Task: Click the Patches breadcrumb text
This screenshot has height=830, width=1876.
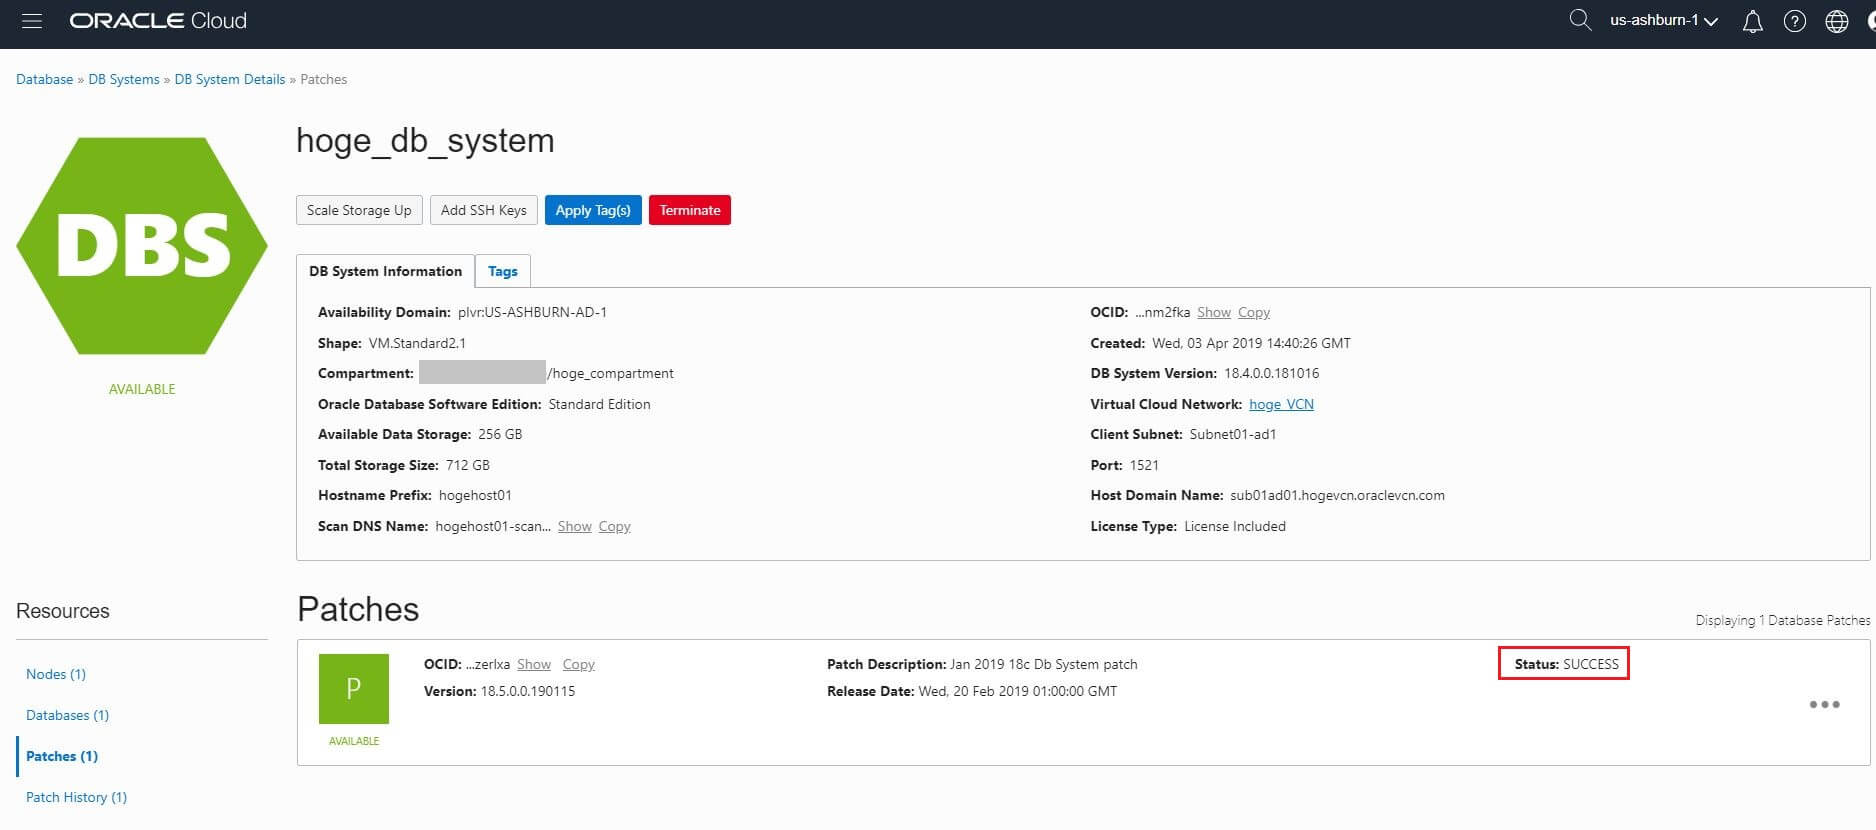Action: click(324, 79)
